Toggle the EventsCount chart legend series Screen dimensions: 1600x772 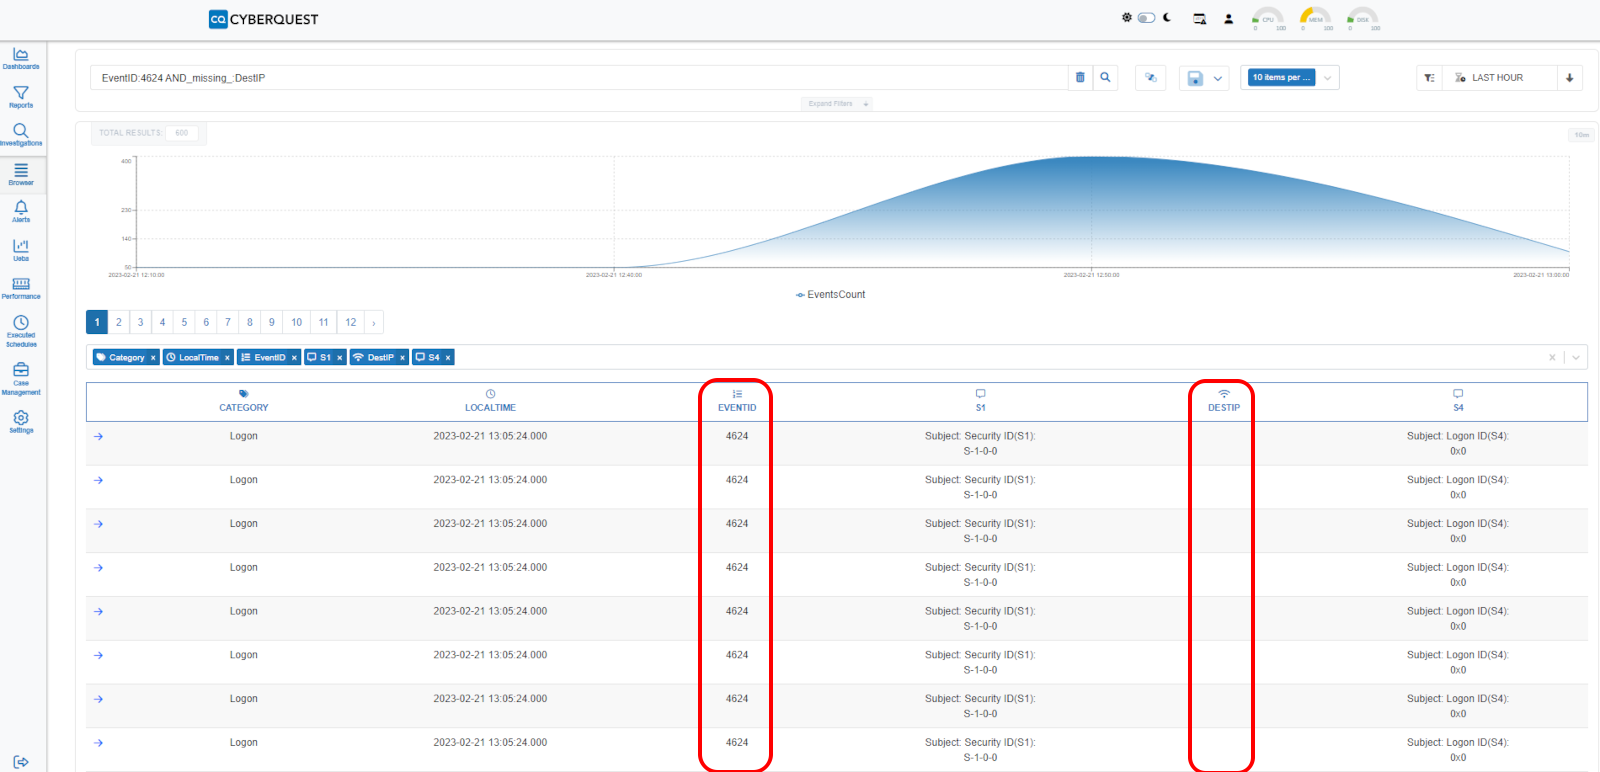point(831,295)
